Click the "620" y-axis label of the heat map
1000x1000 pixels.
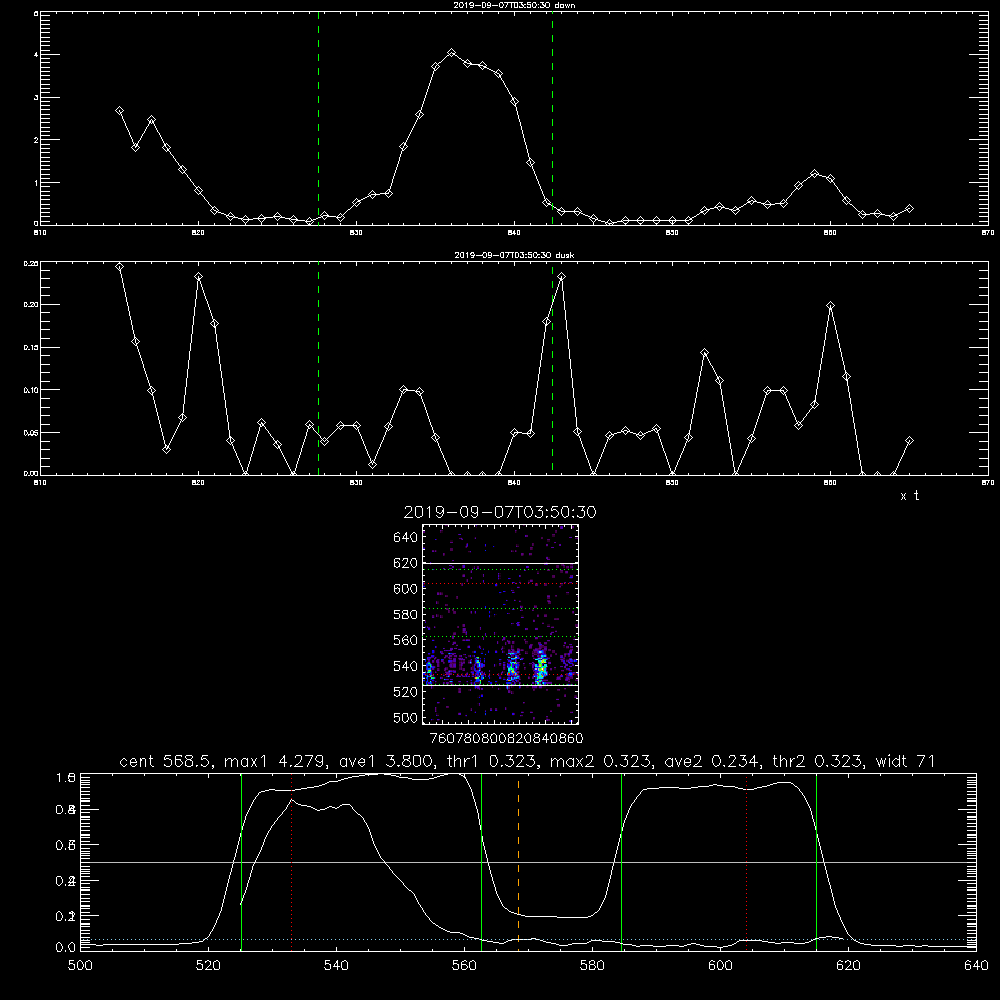406,563
